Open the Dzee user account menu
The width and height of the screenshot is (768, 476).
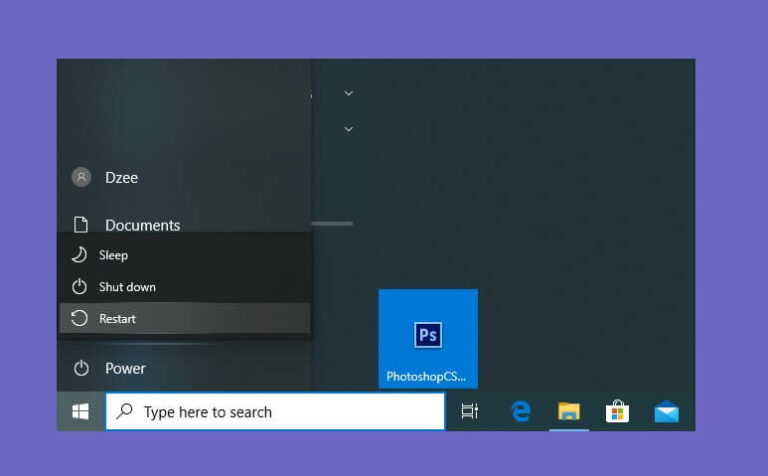tap(184, 177)
